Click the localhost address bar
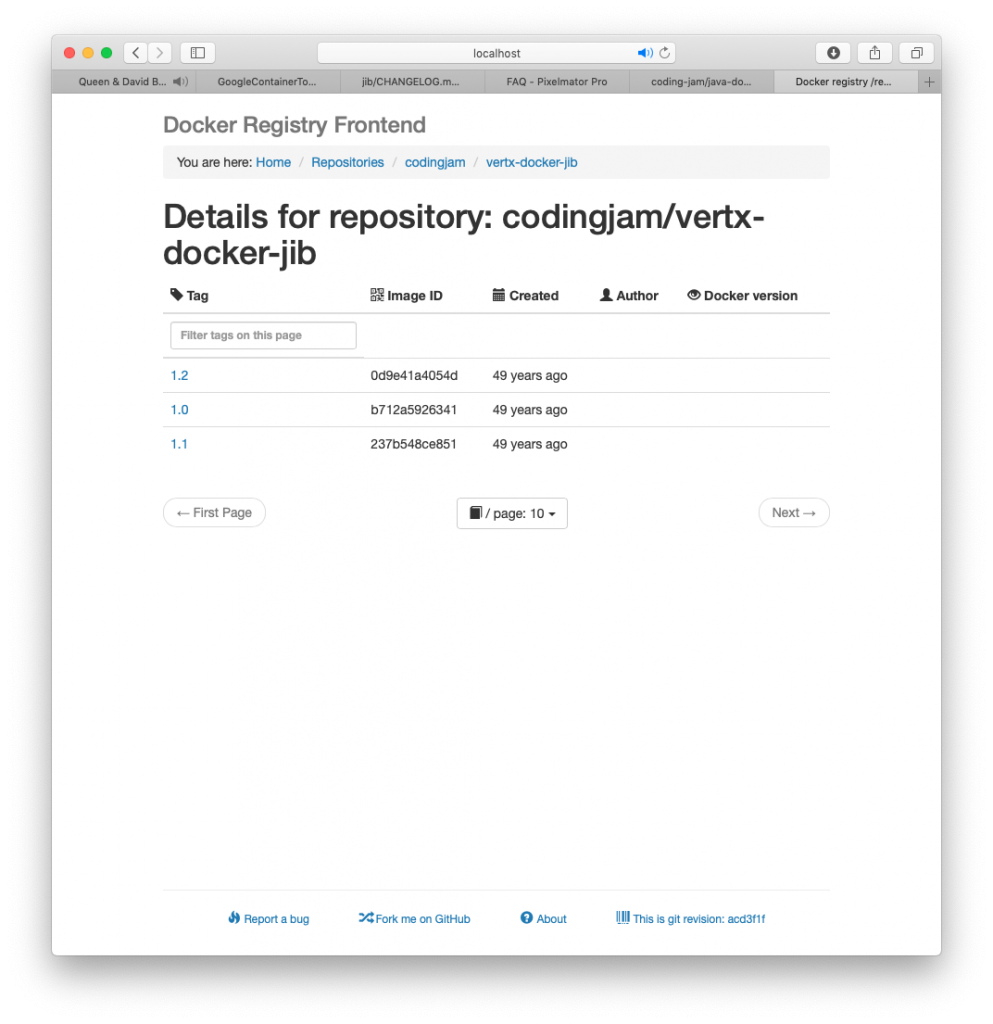This screenshot has height=1024, width=993. pos(496,53)
